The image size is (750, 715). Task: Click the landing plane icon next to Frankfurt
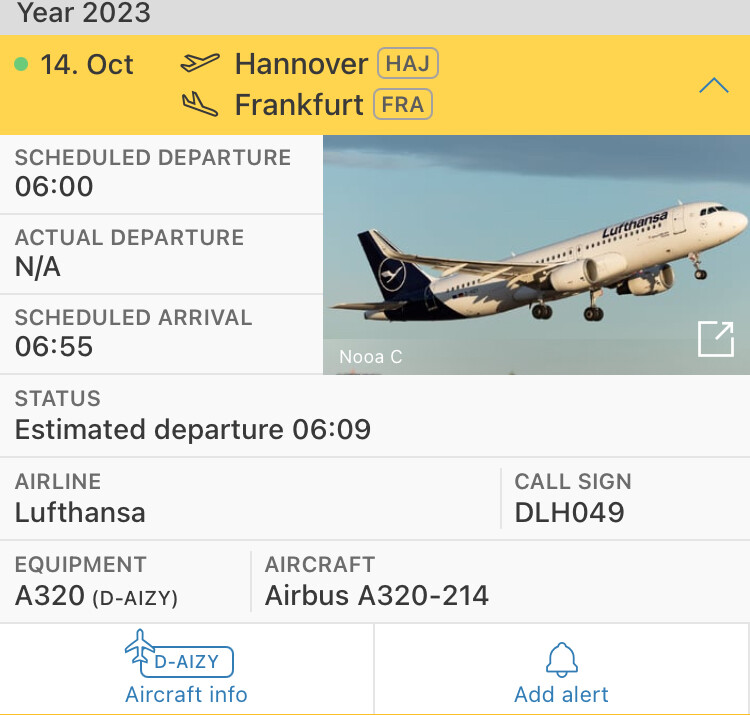(x=200, y=103)
